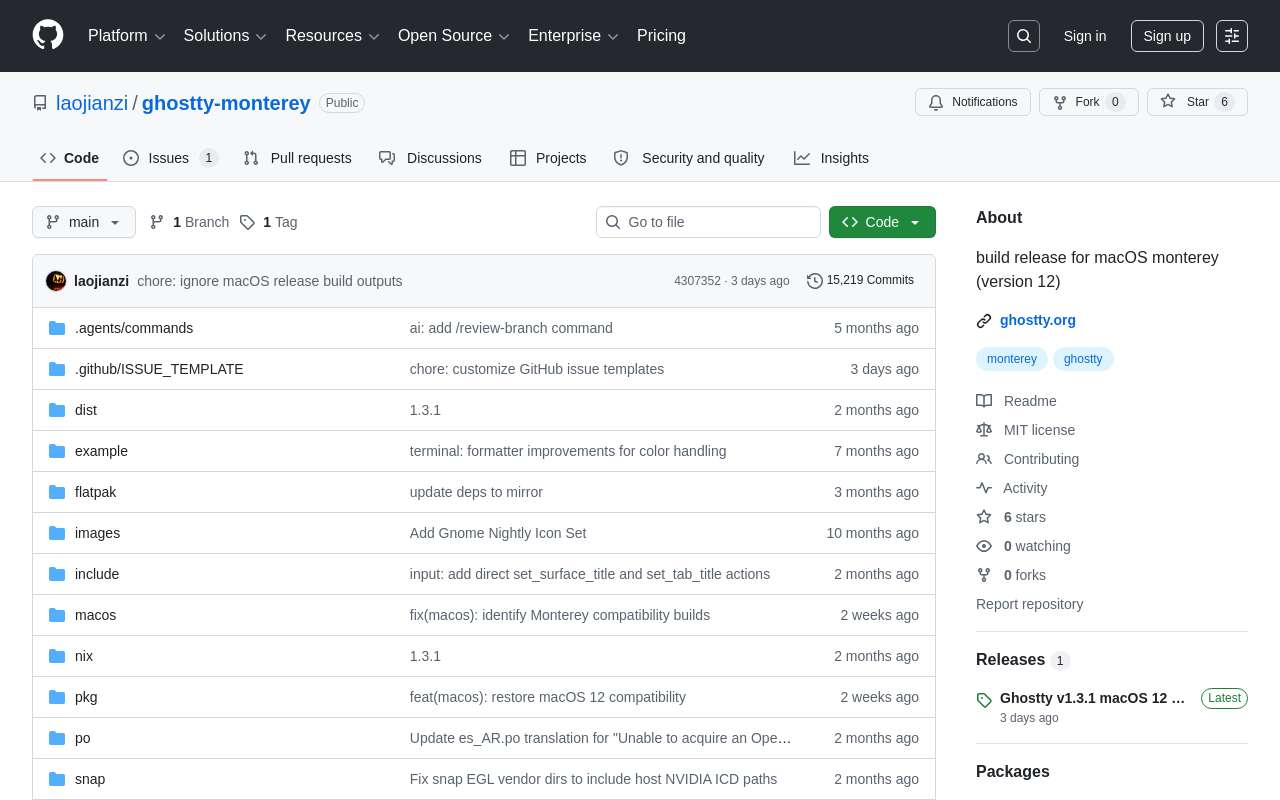Image resolution: width=1280 pixels, height=800 pixels.
Task: Select the ghostty topic tag
Action: (1083, 359)
